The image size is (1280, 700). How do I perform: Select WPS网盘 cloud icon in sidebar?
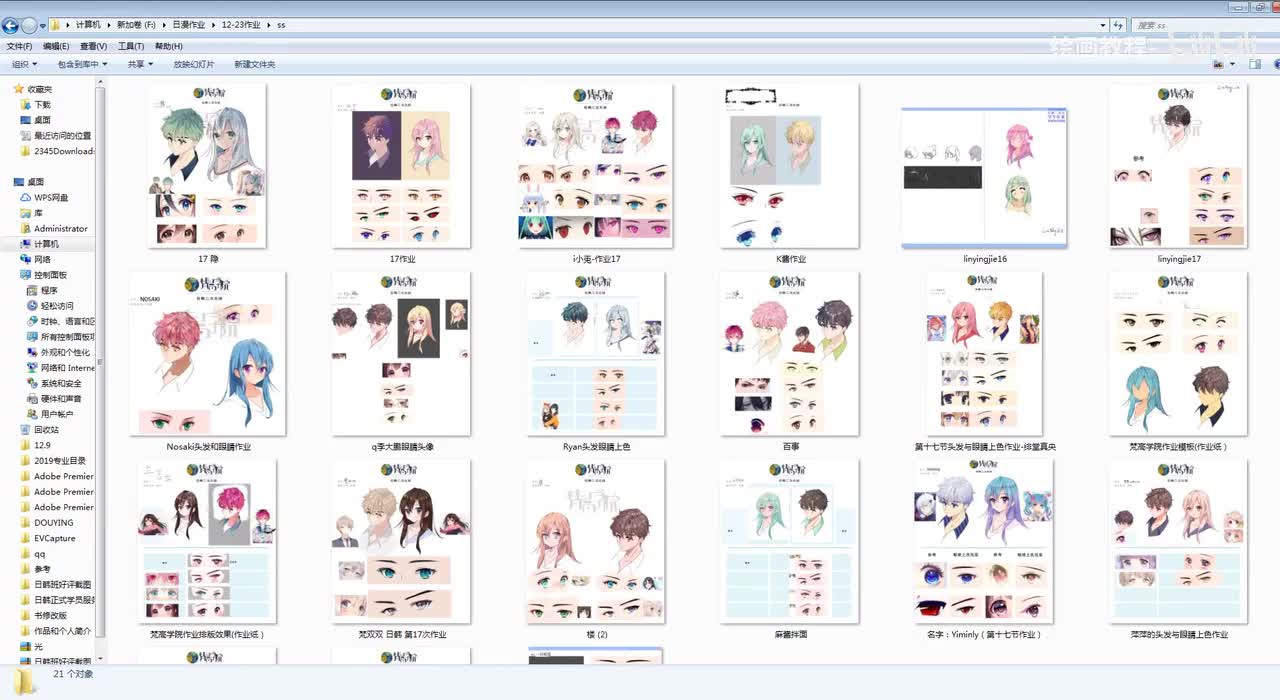click(x=26, y=198)
